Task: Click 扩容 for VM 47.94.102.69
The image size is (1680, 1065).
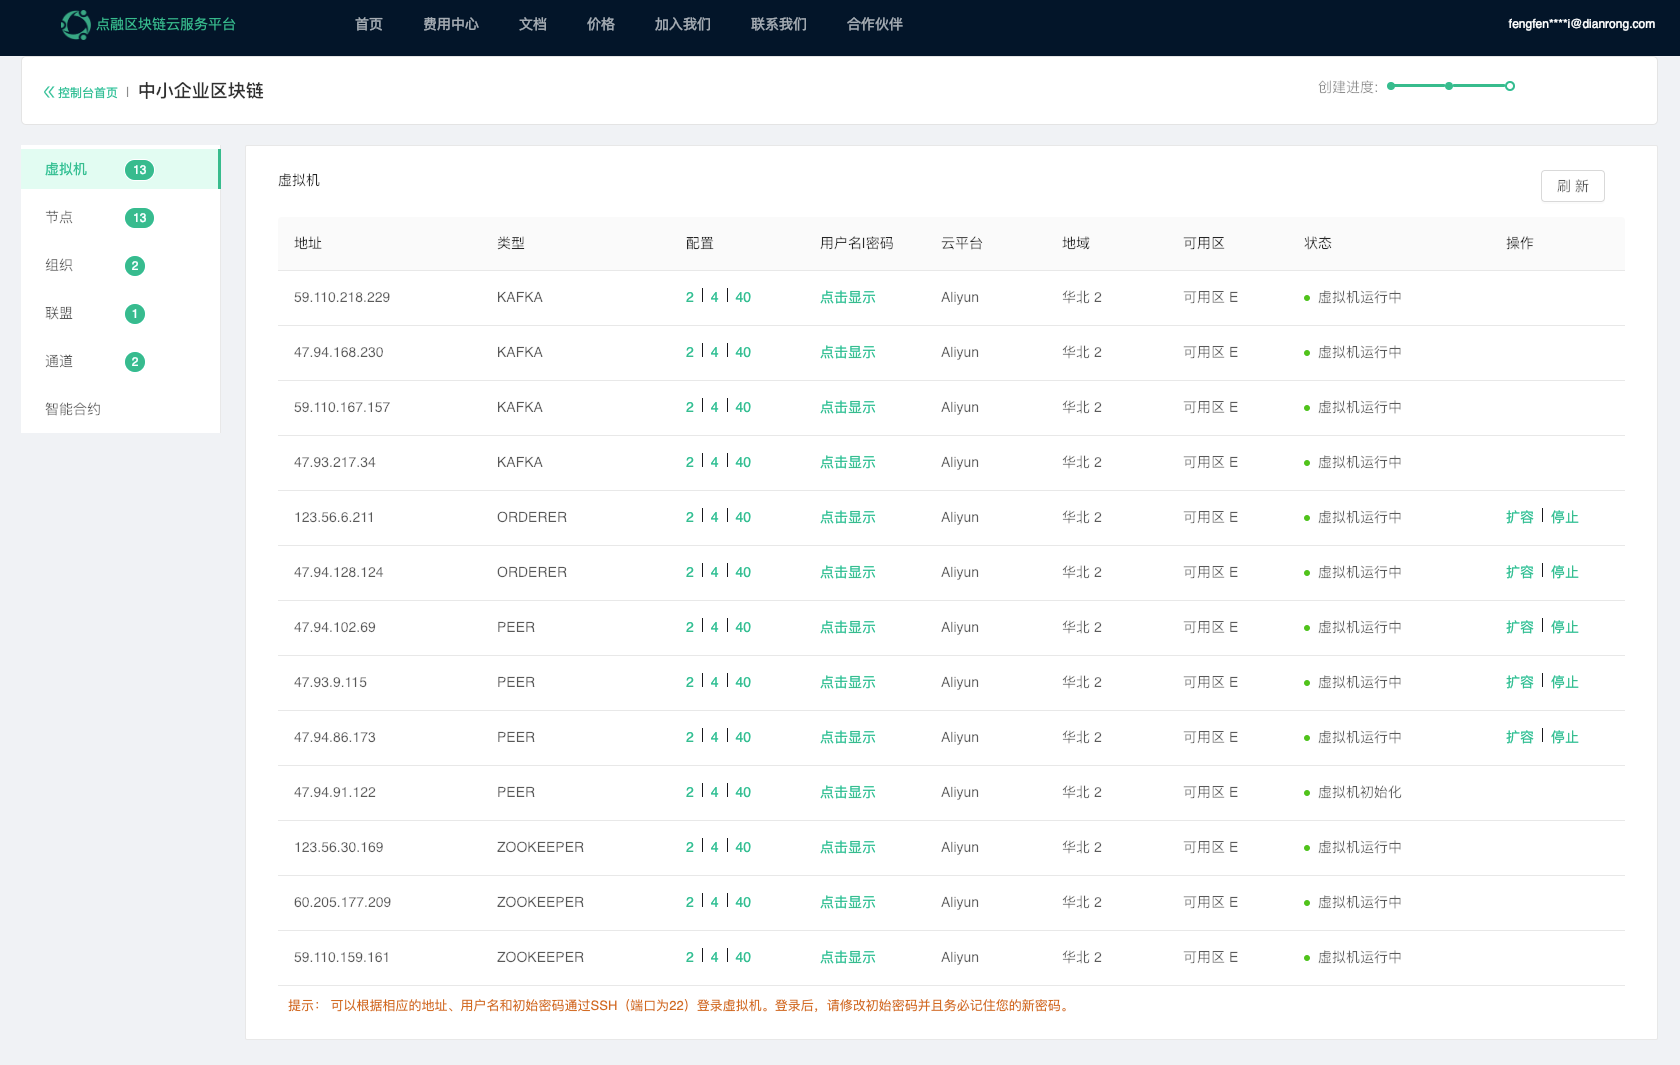Action: (1520, 627)
